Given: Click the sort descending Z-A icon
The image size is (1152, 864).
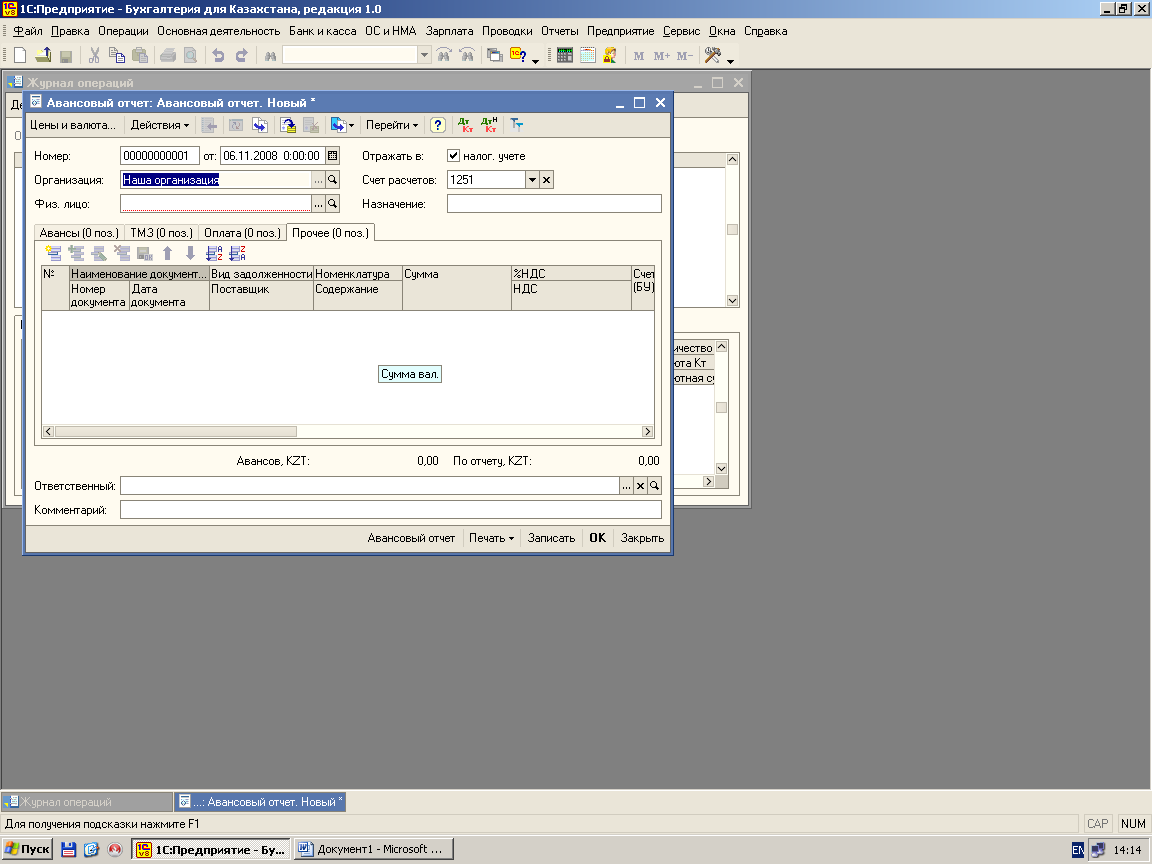Looking at the screenshot, I should point(237,253).
